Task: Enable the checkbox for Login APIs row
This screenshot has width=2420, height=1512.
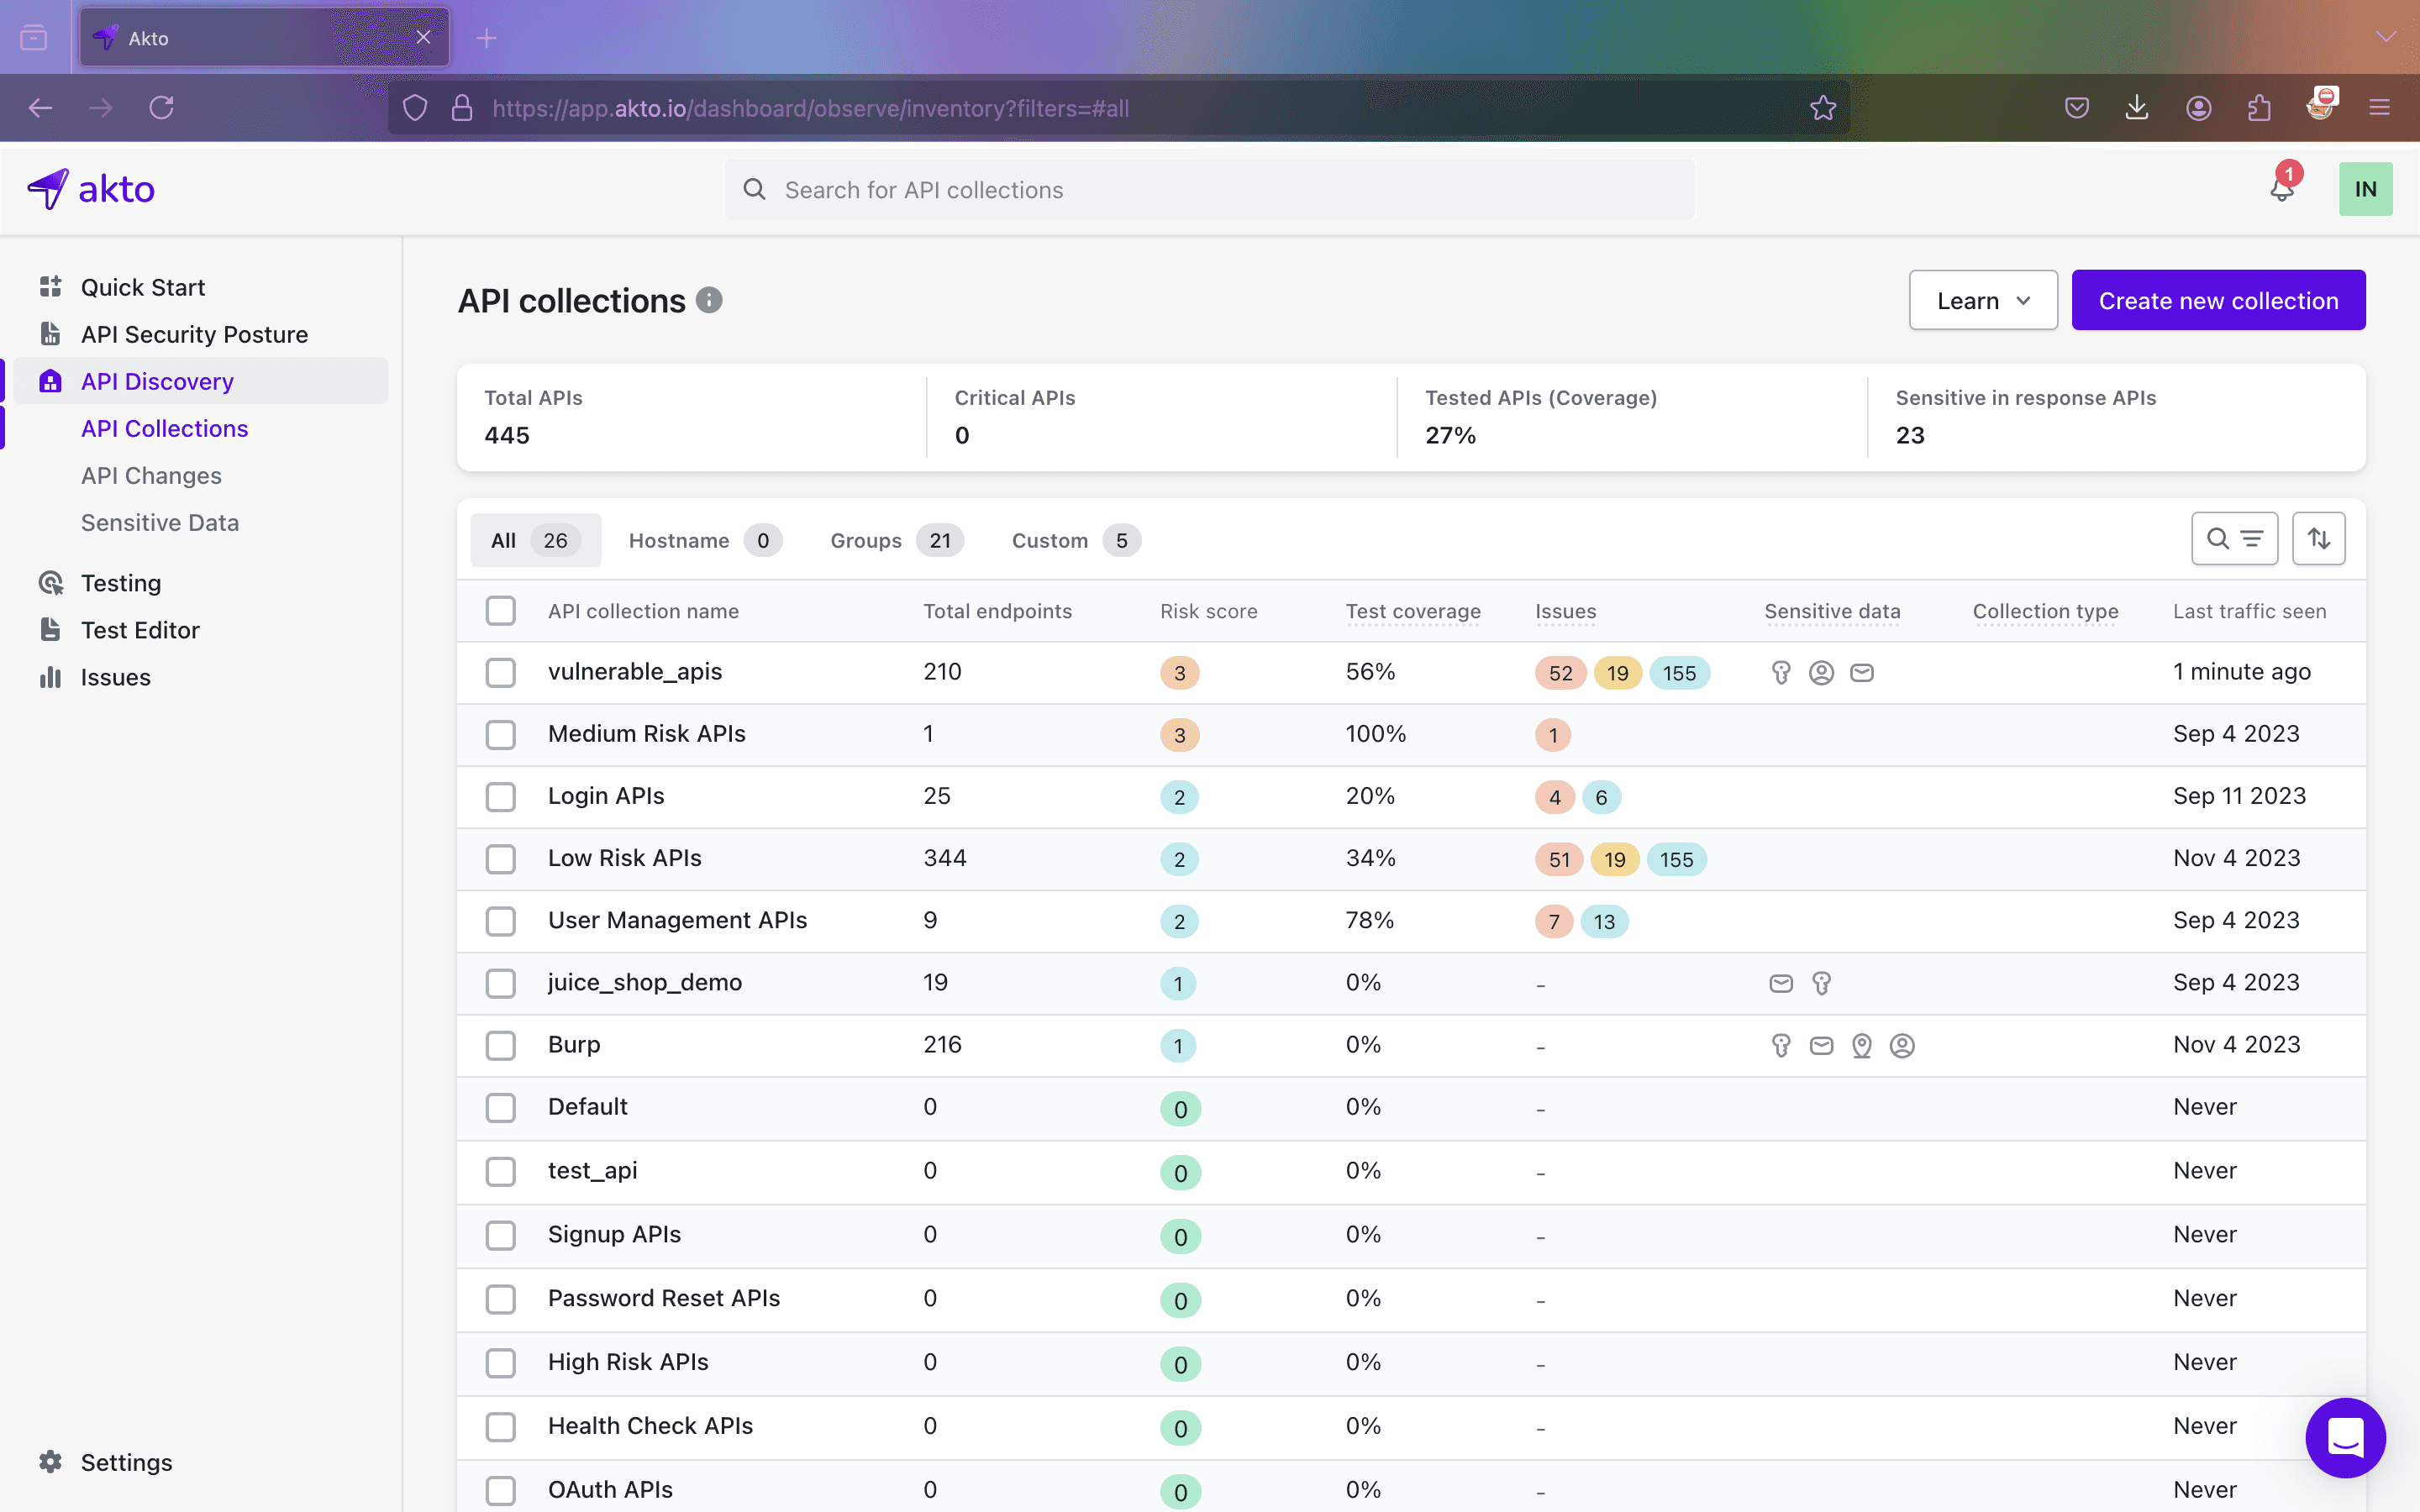Action: point(500,796)
